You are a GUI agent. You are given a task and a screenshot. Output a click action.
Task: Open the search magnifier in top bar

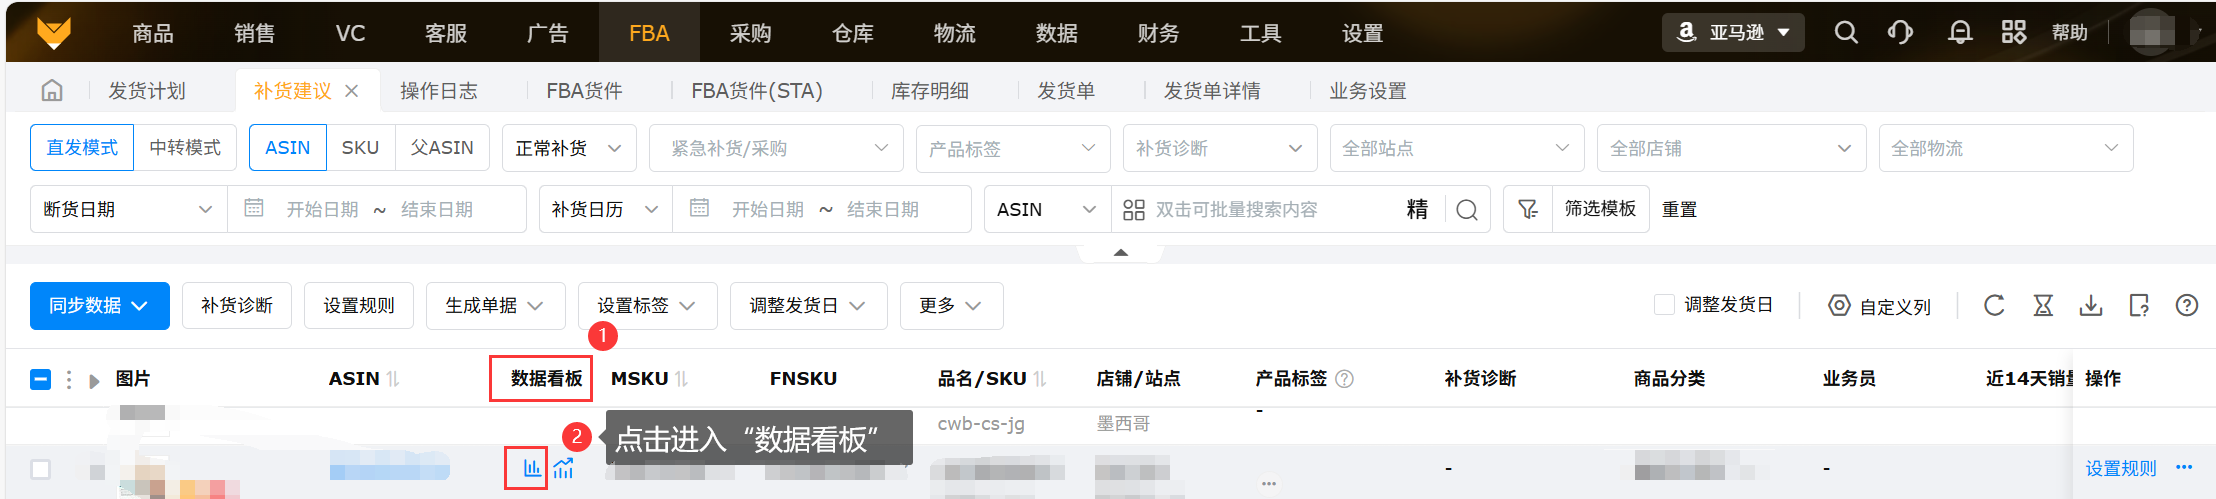tap(1846, 32)
